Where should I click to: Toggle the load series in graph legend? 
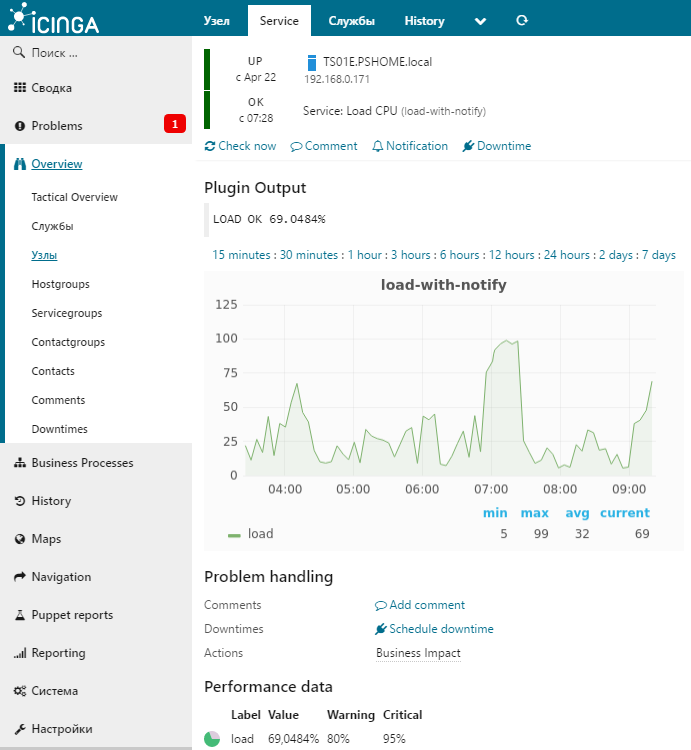click(251, 534)
